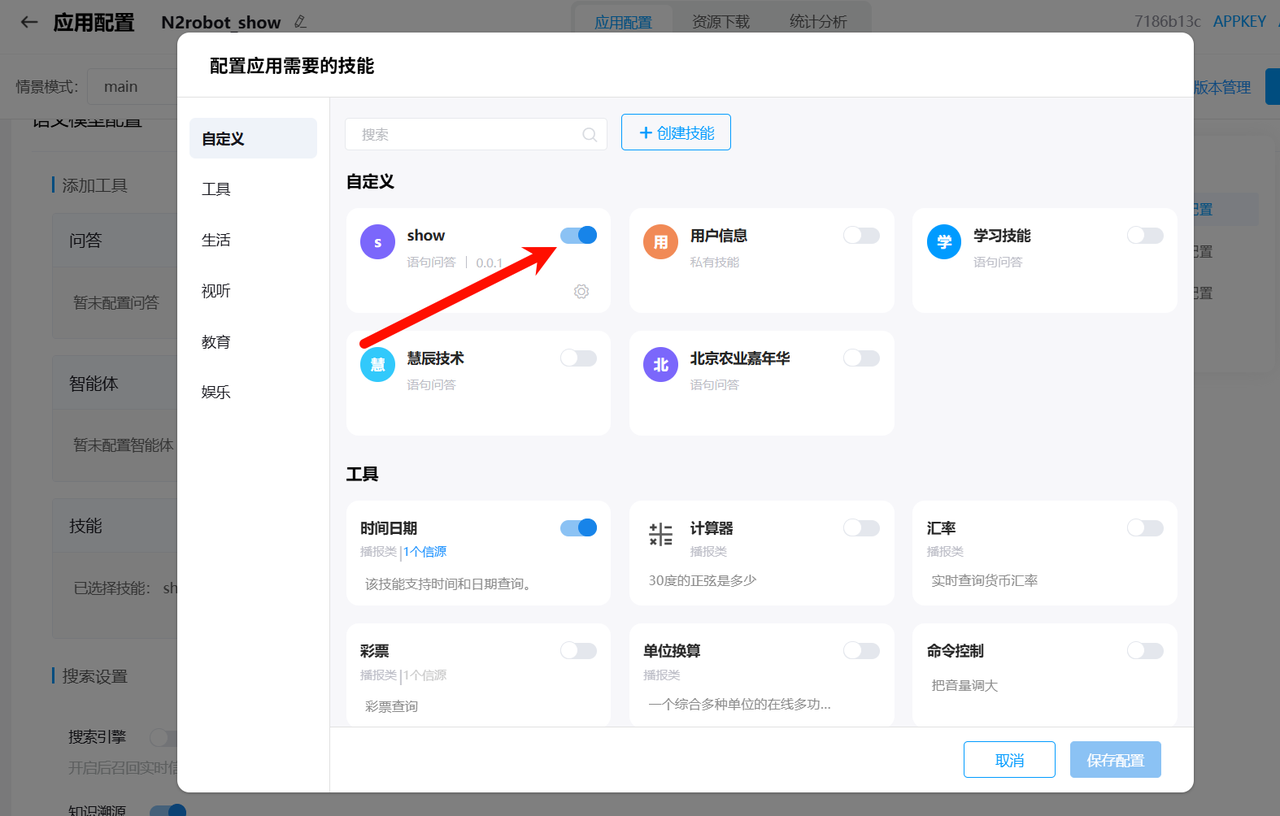Click the orange 用 avatar icon
This screenshot has width=1280, height=816.
click(660, 242)
